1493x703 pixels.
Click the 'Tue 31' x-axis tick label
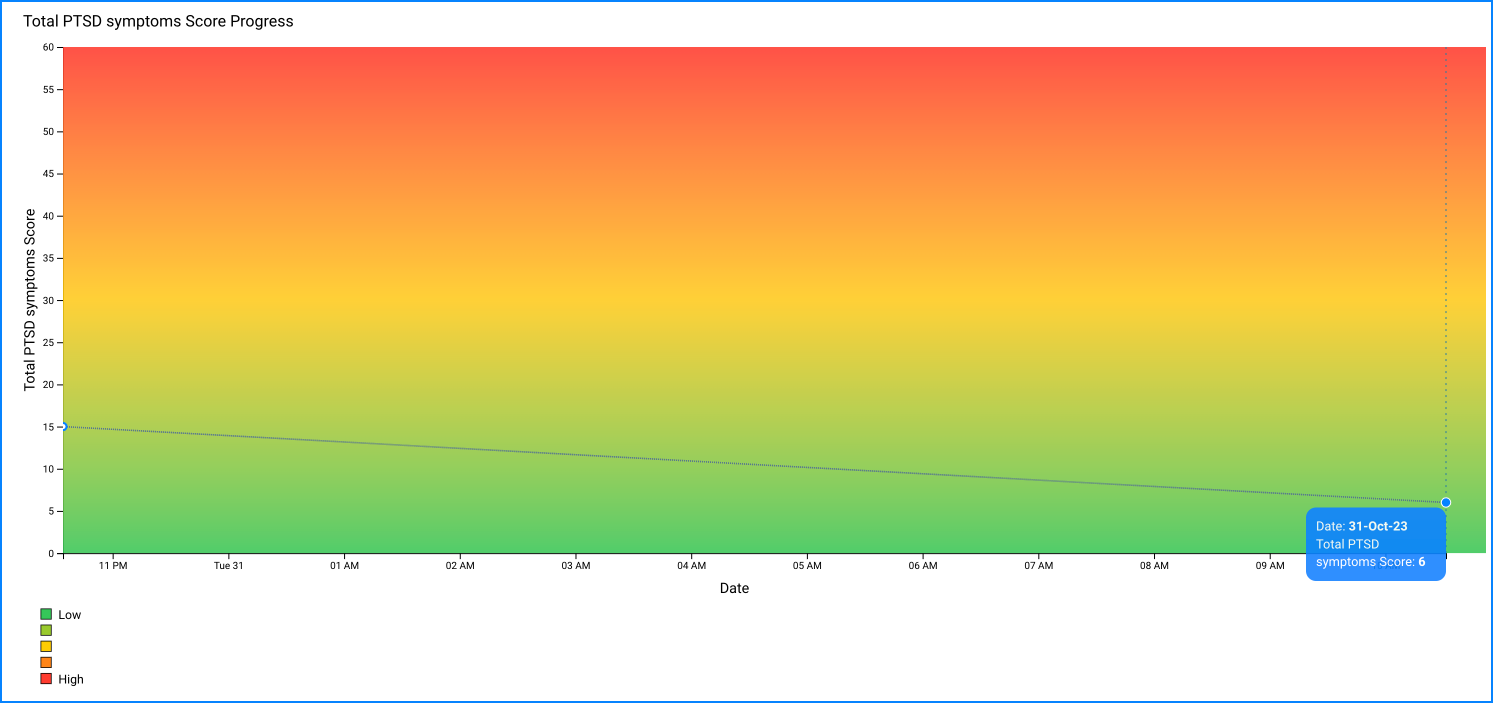[229, 566]
